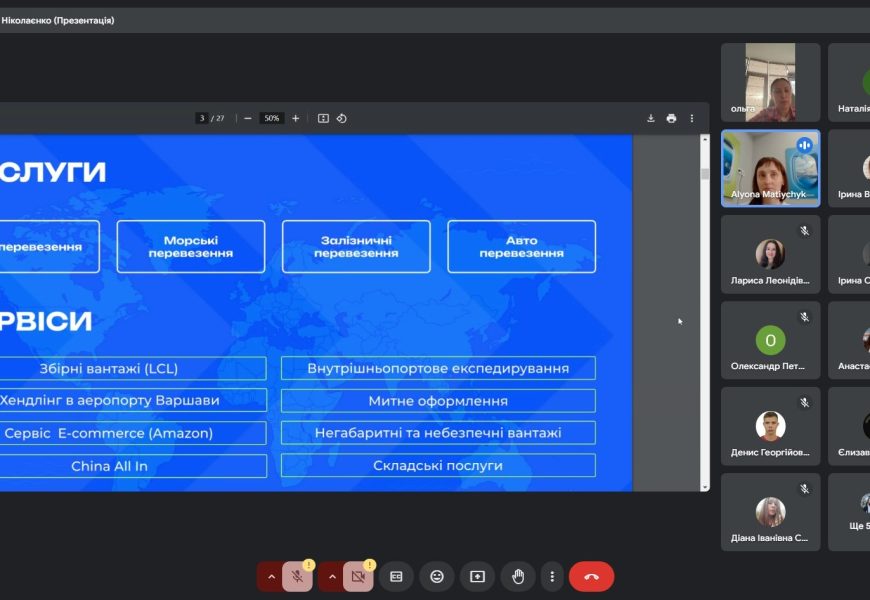Open more options in meeting toolbar
The width and height of the screenshot is (870, 600).
[x=552, y=576]
